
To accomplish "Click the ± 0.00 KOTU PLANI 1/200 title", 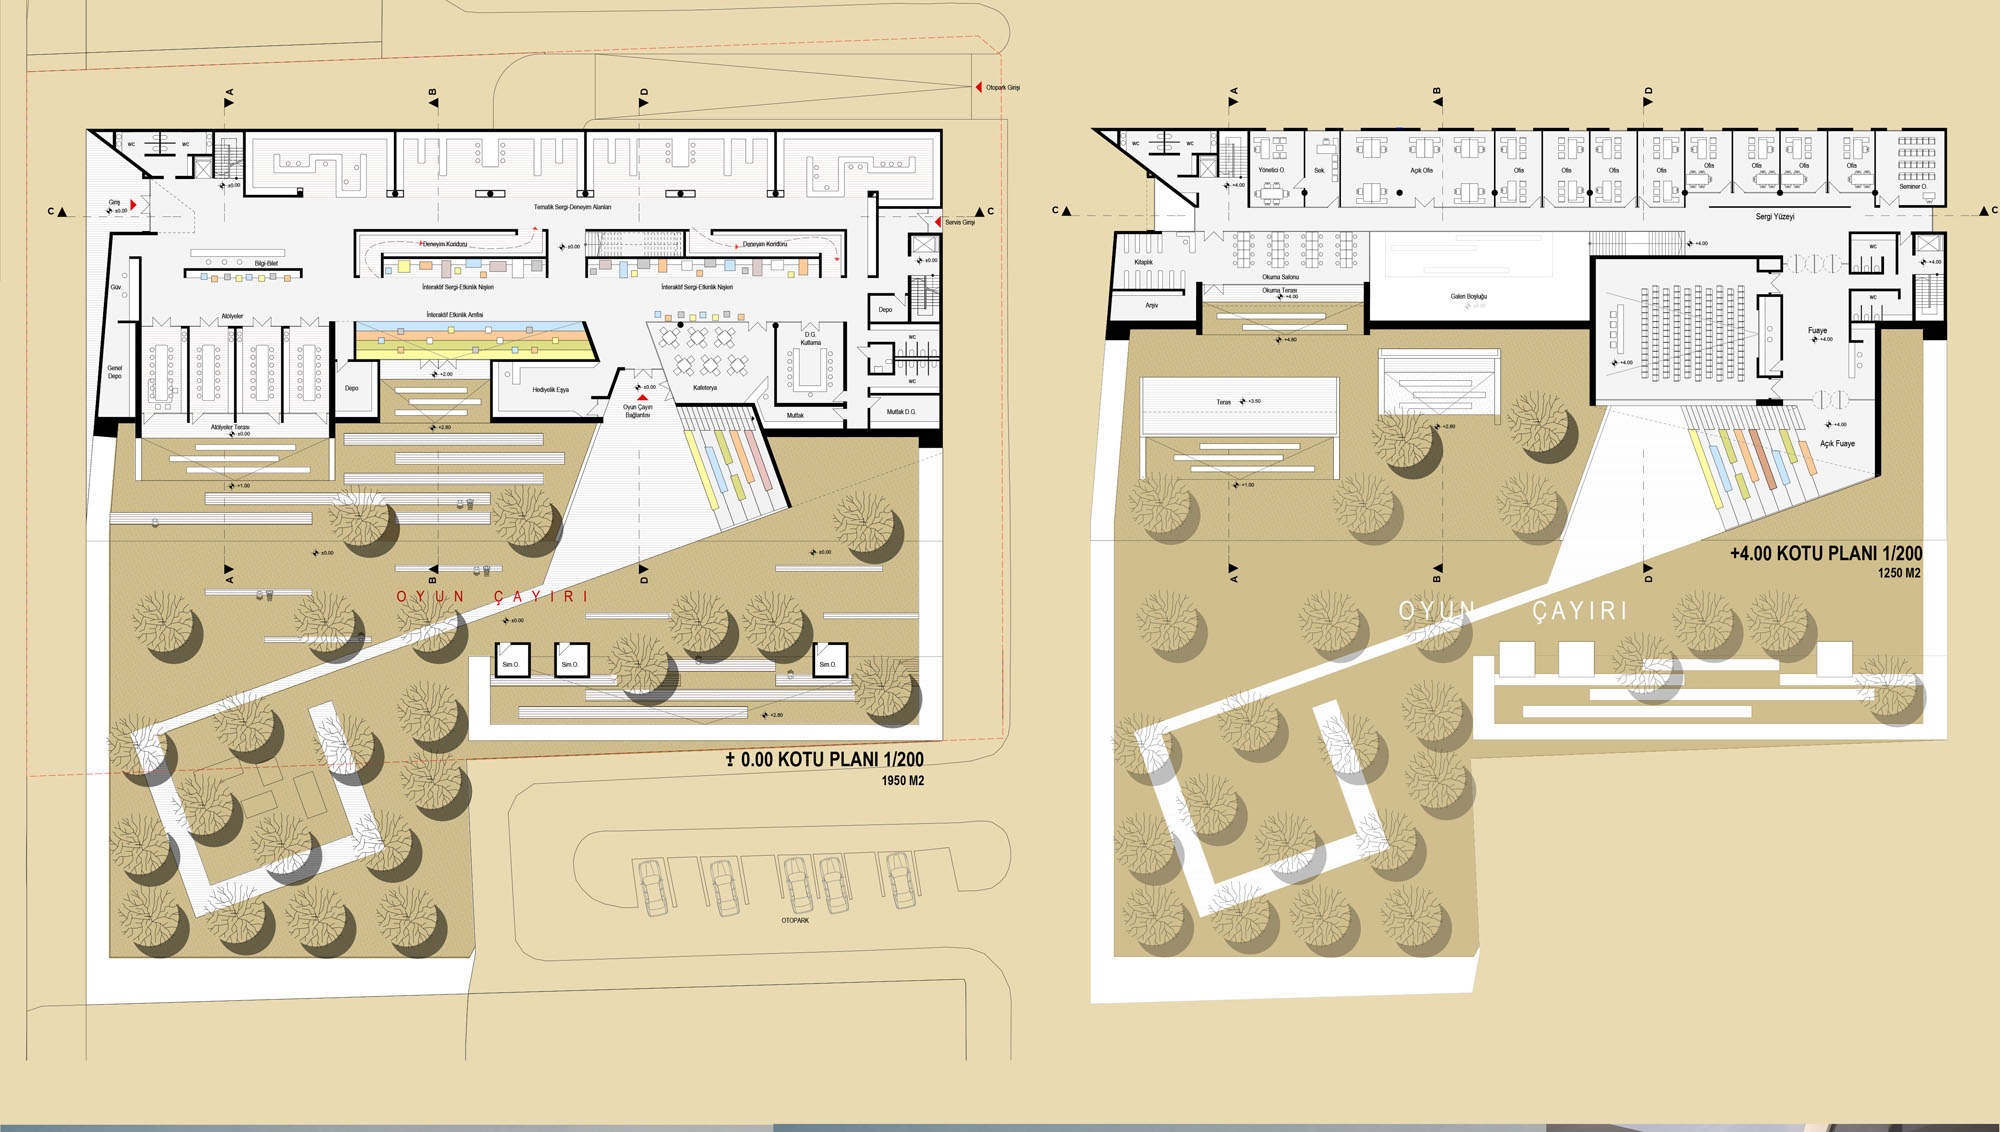I will 825,760.
